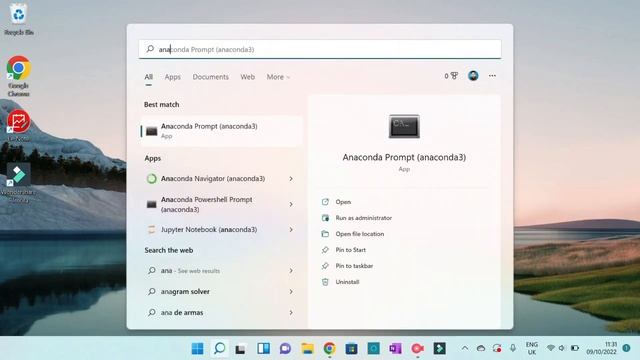Switch to the Web search tab
This screenshot has height=360, width=640.
click(247, 77)
